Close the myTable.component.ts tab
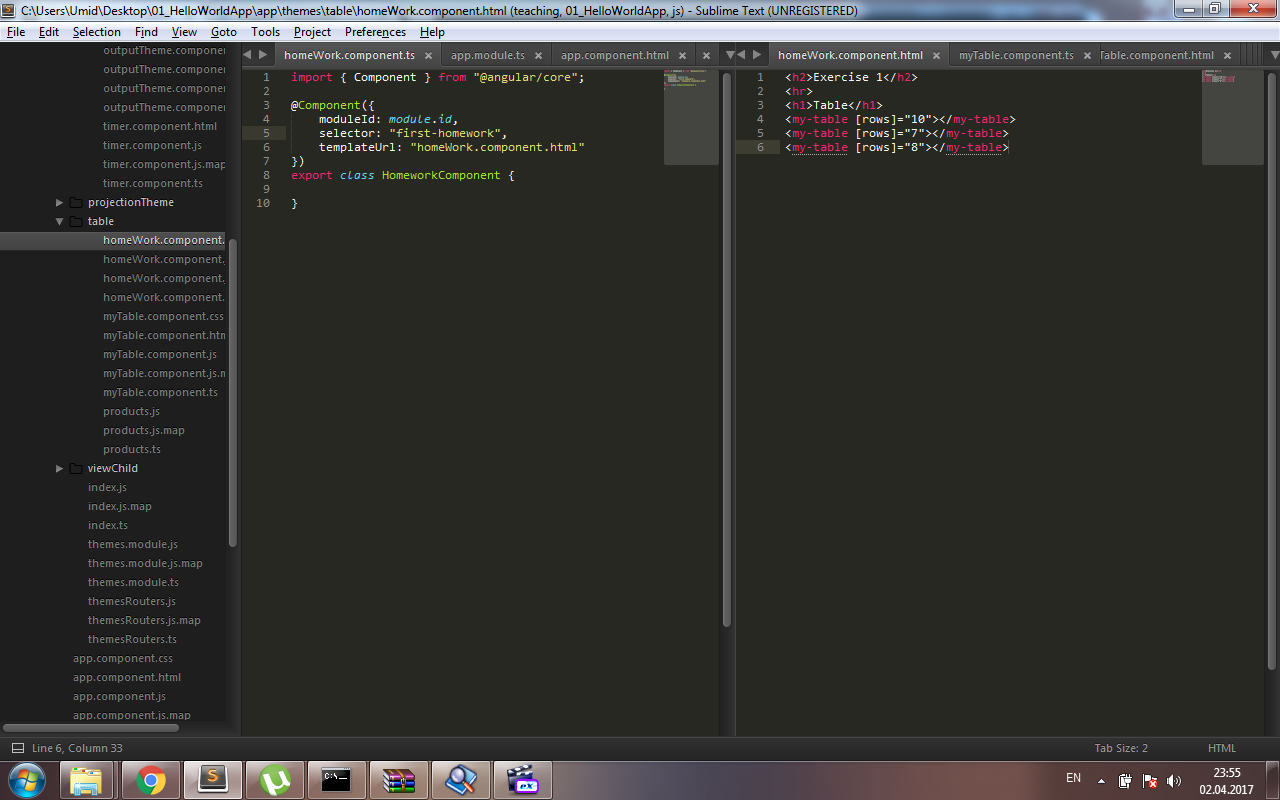 (x=1087, y=56)
